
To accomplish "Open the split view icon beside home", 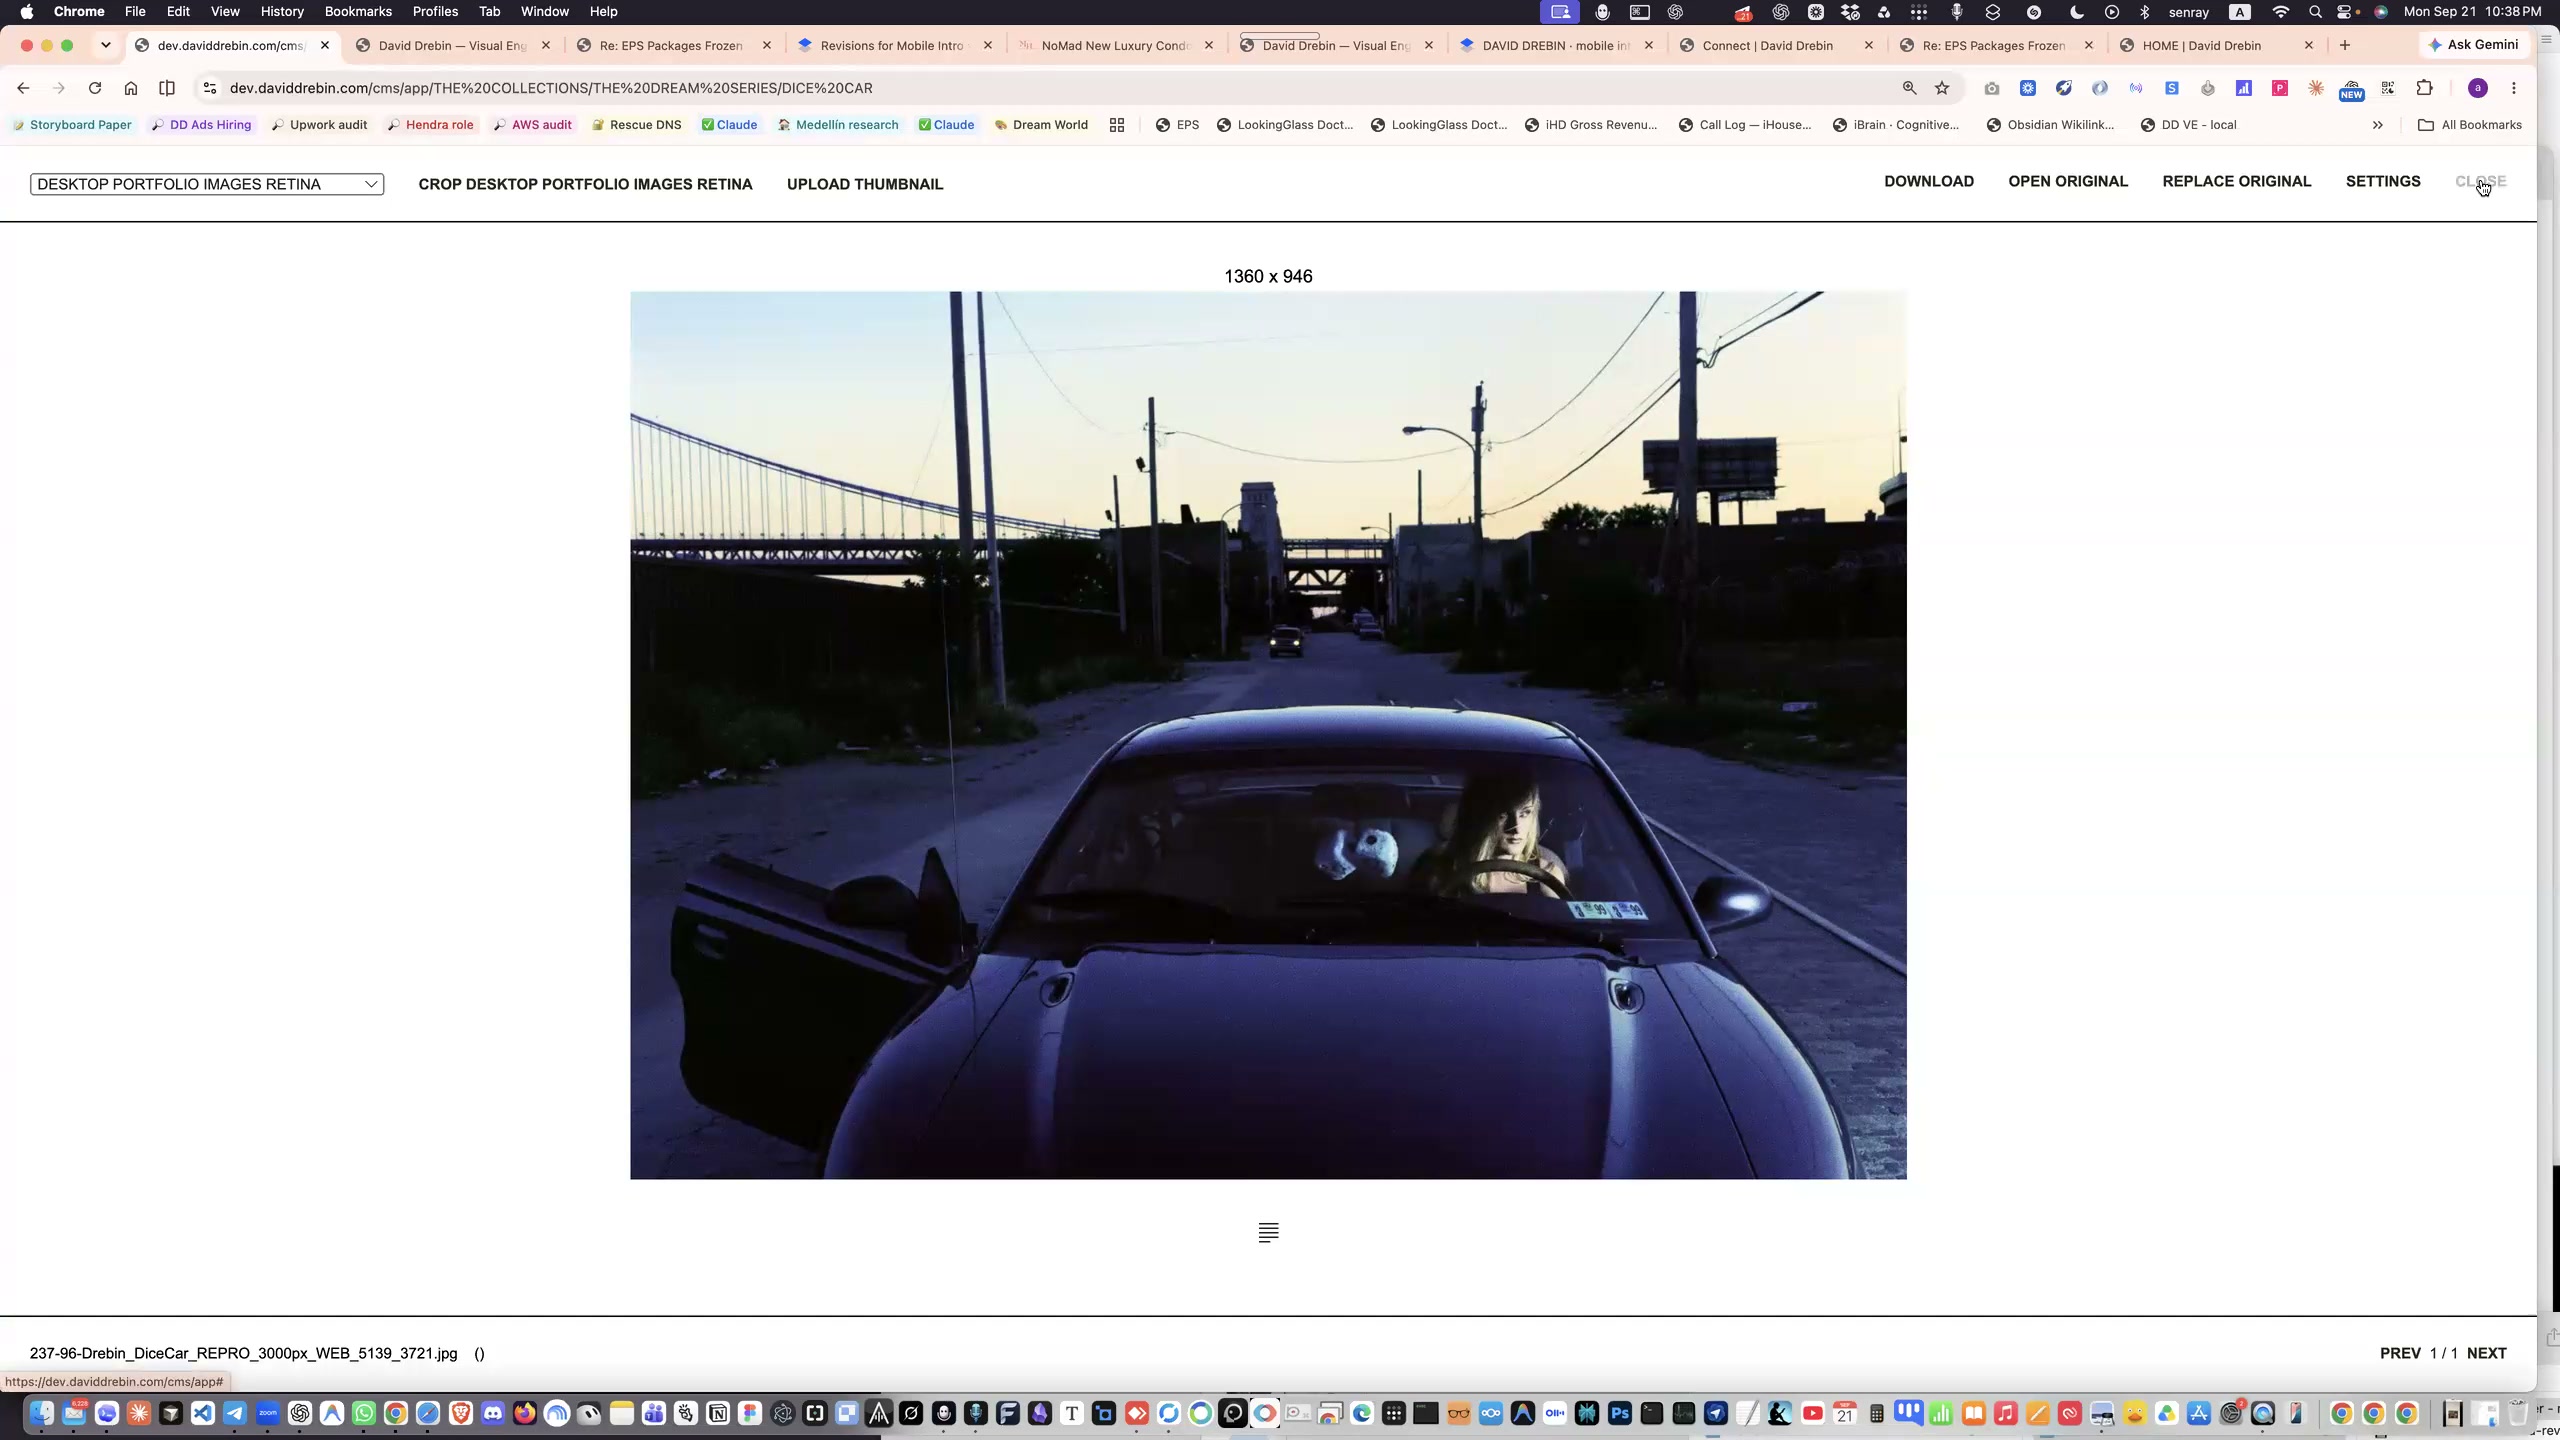I will [167, 88].
